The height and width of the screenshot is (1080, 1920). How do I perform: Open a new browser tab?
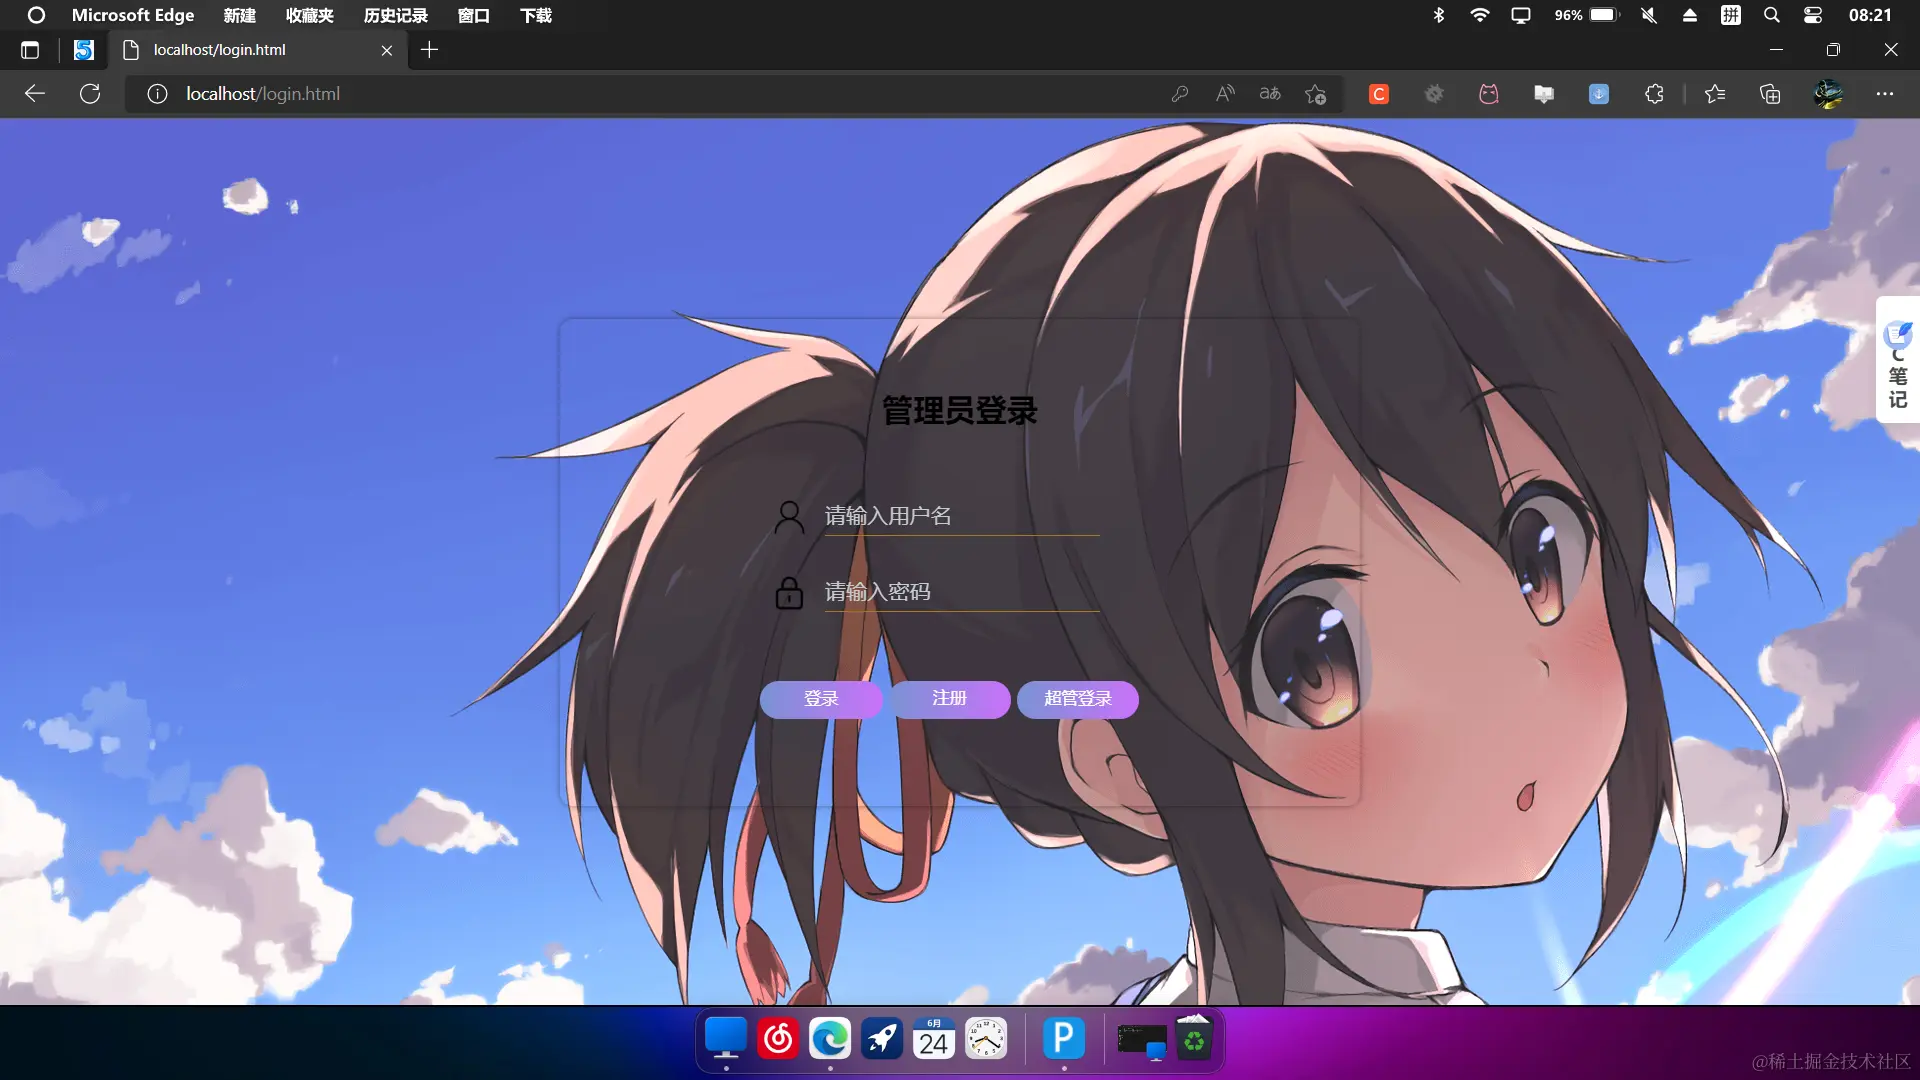tap(429, 50)
